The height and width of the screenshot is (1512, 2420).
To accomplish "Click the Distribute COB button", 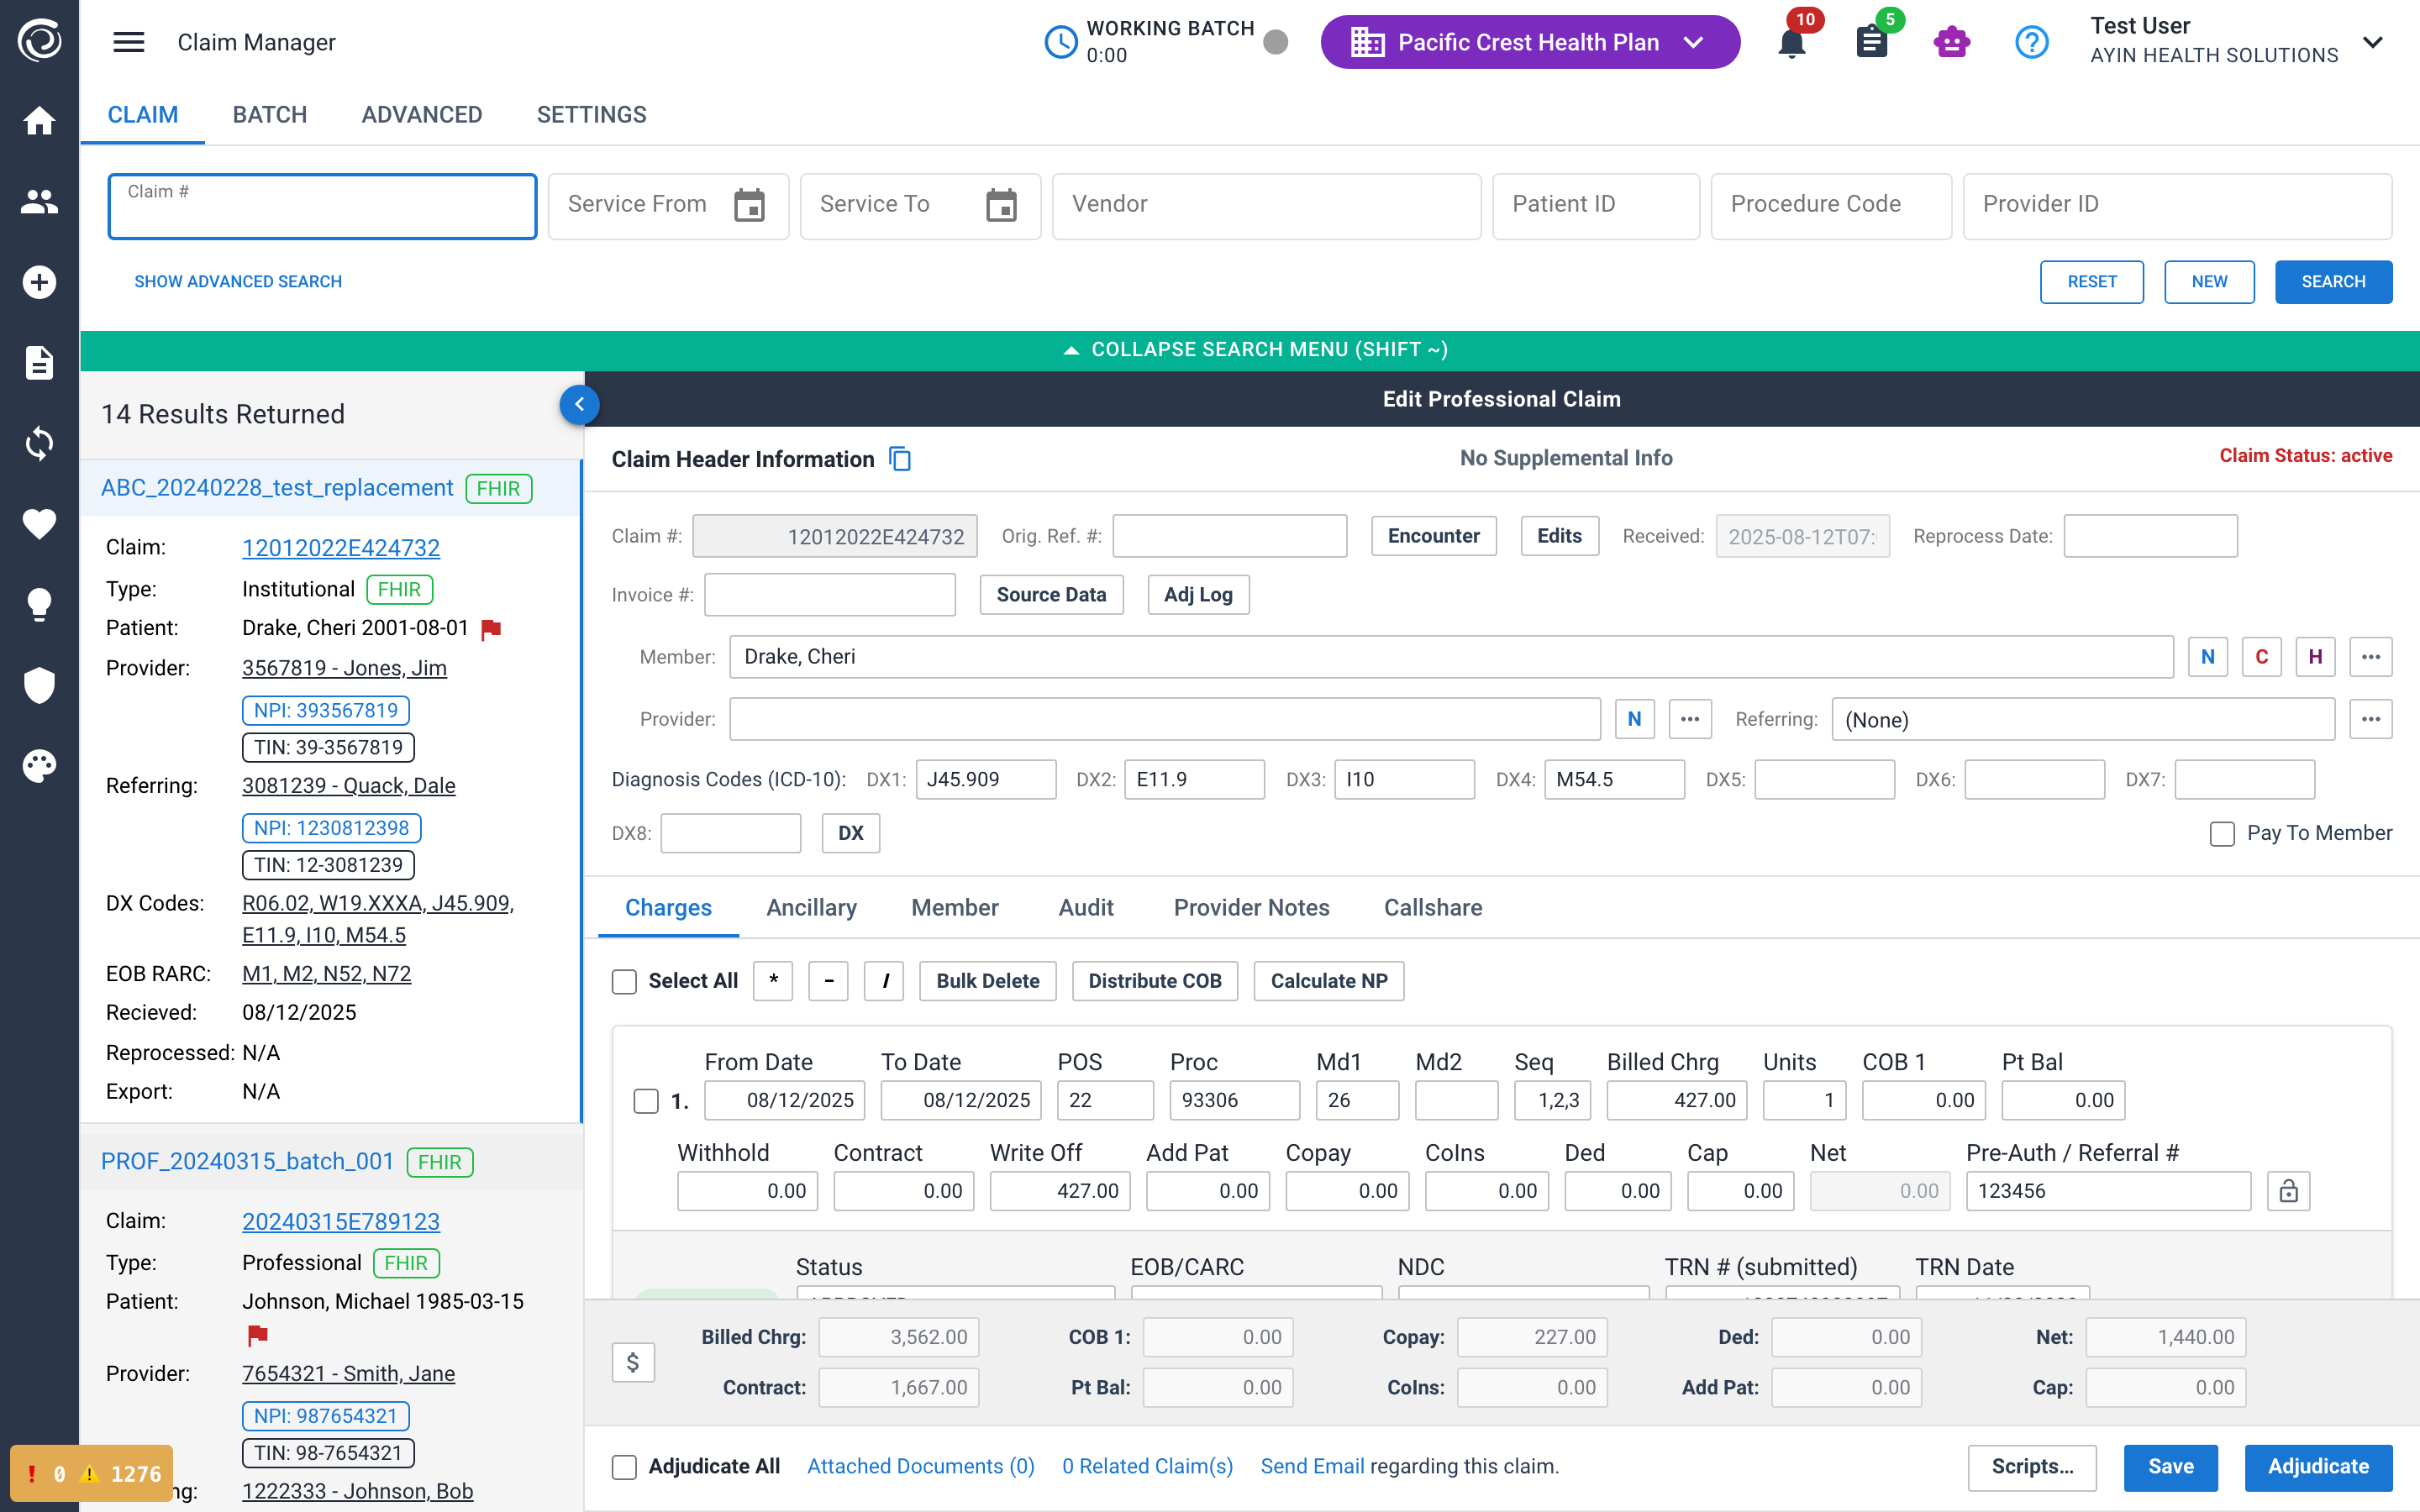I will pyautogui.click(x=1154, y=981).
